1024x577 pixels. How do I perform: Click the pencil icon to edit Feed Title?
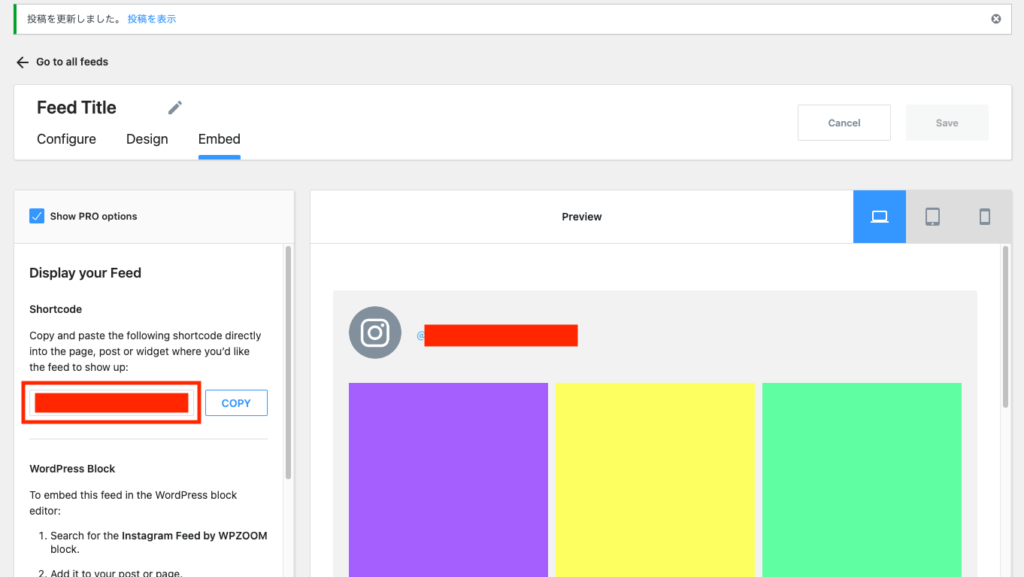[175, 108]
